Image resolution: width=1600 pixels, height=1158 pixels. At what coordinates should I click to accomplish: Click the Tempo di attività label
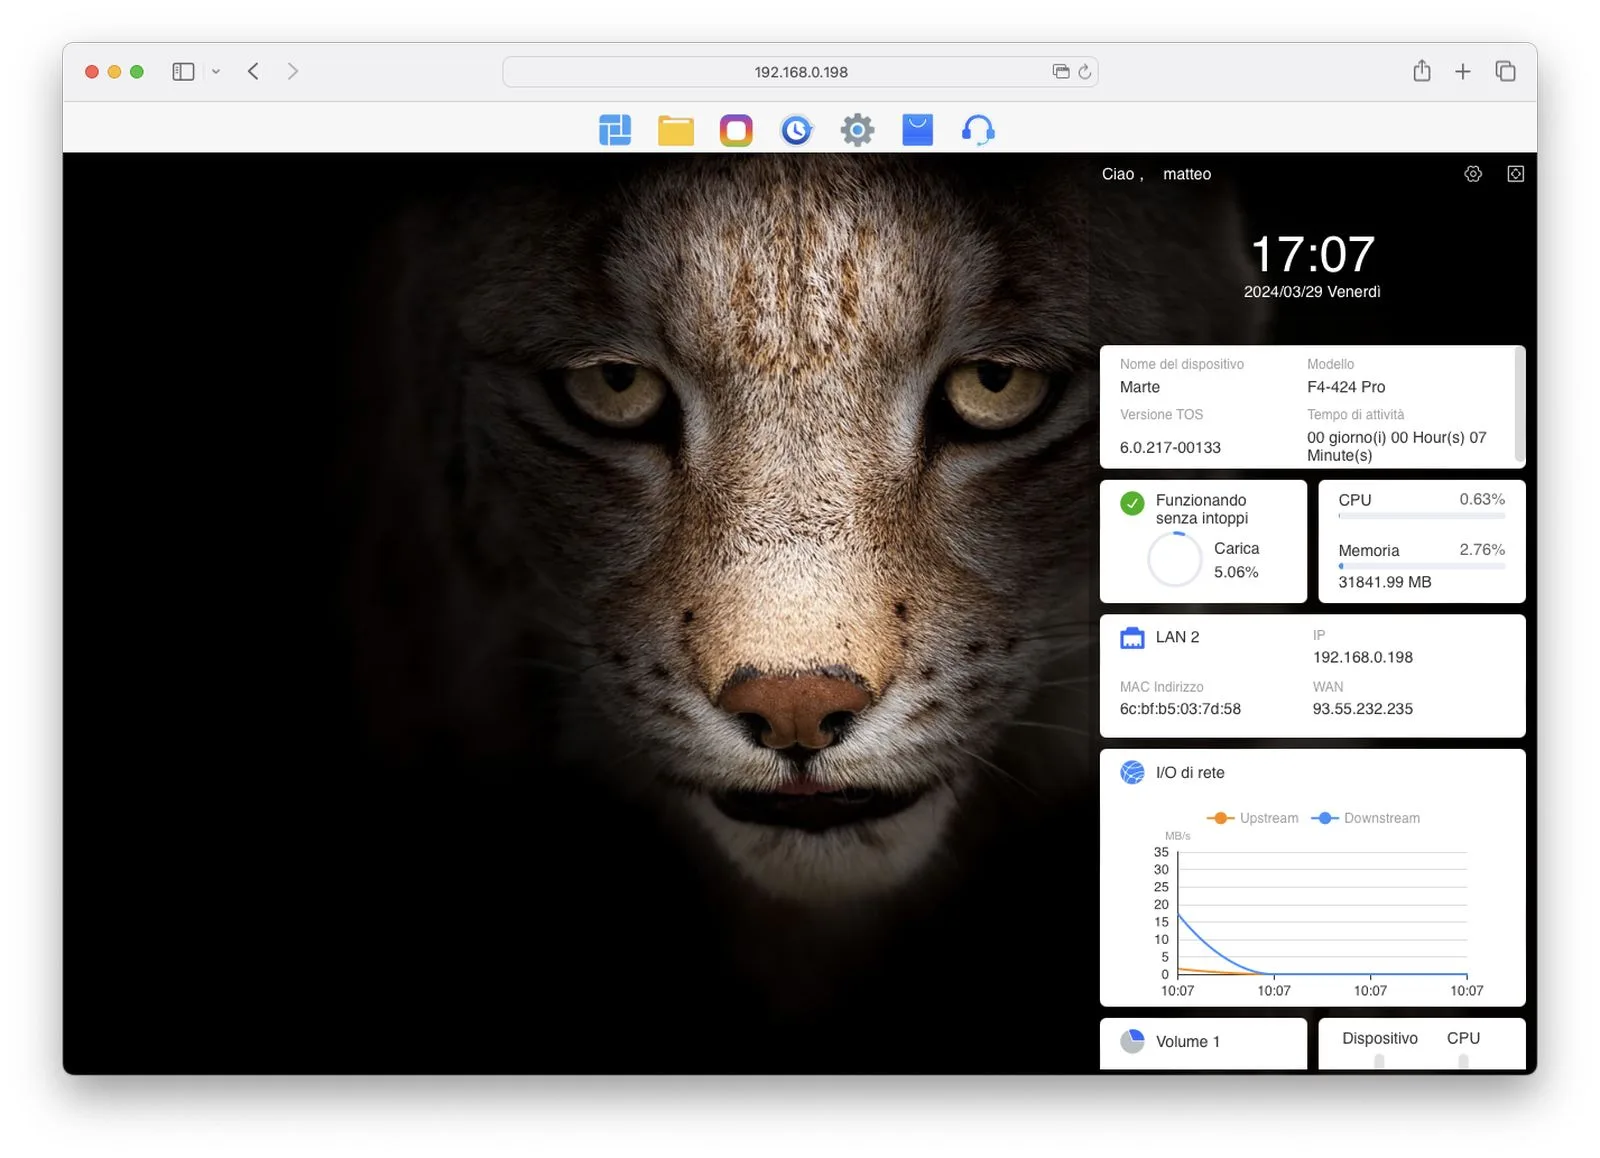[1355, 414]
